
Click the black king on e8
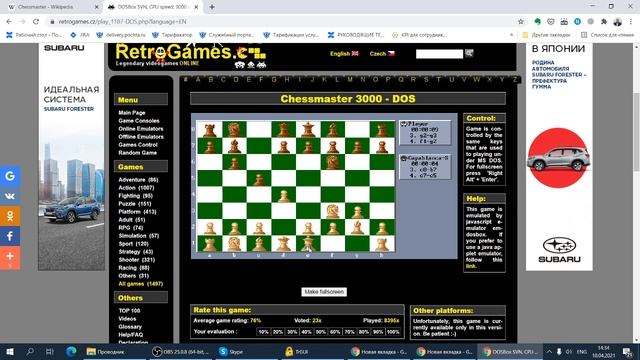308,129
